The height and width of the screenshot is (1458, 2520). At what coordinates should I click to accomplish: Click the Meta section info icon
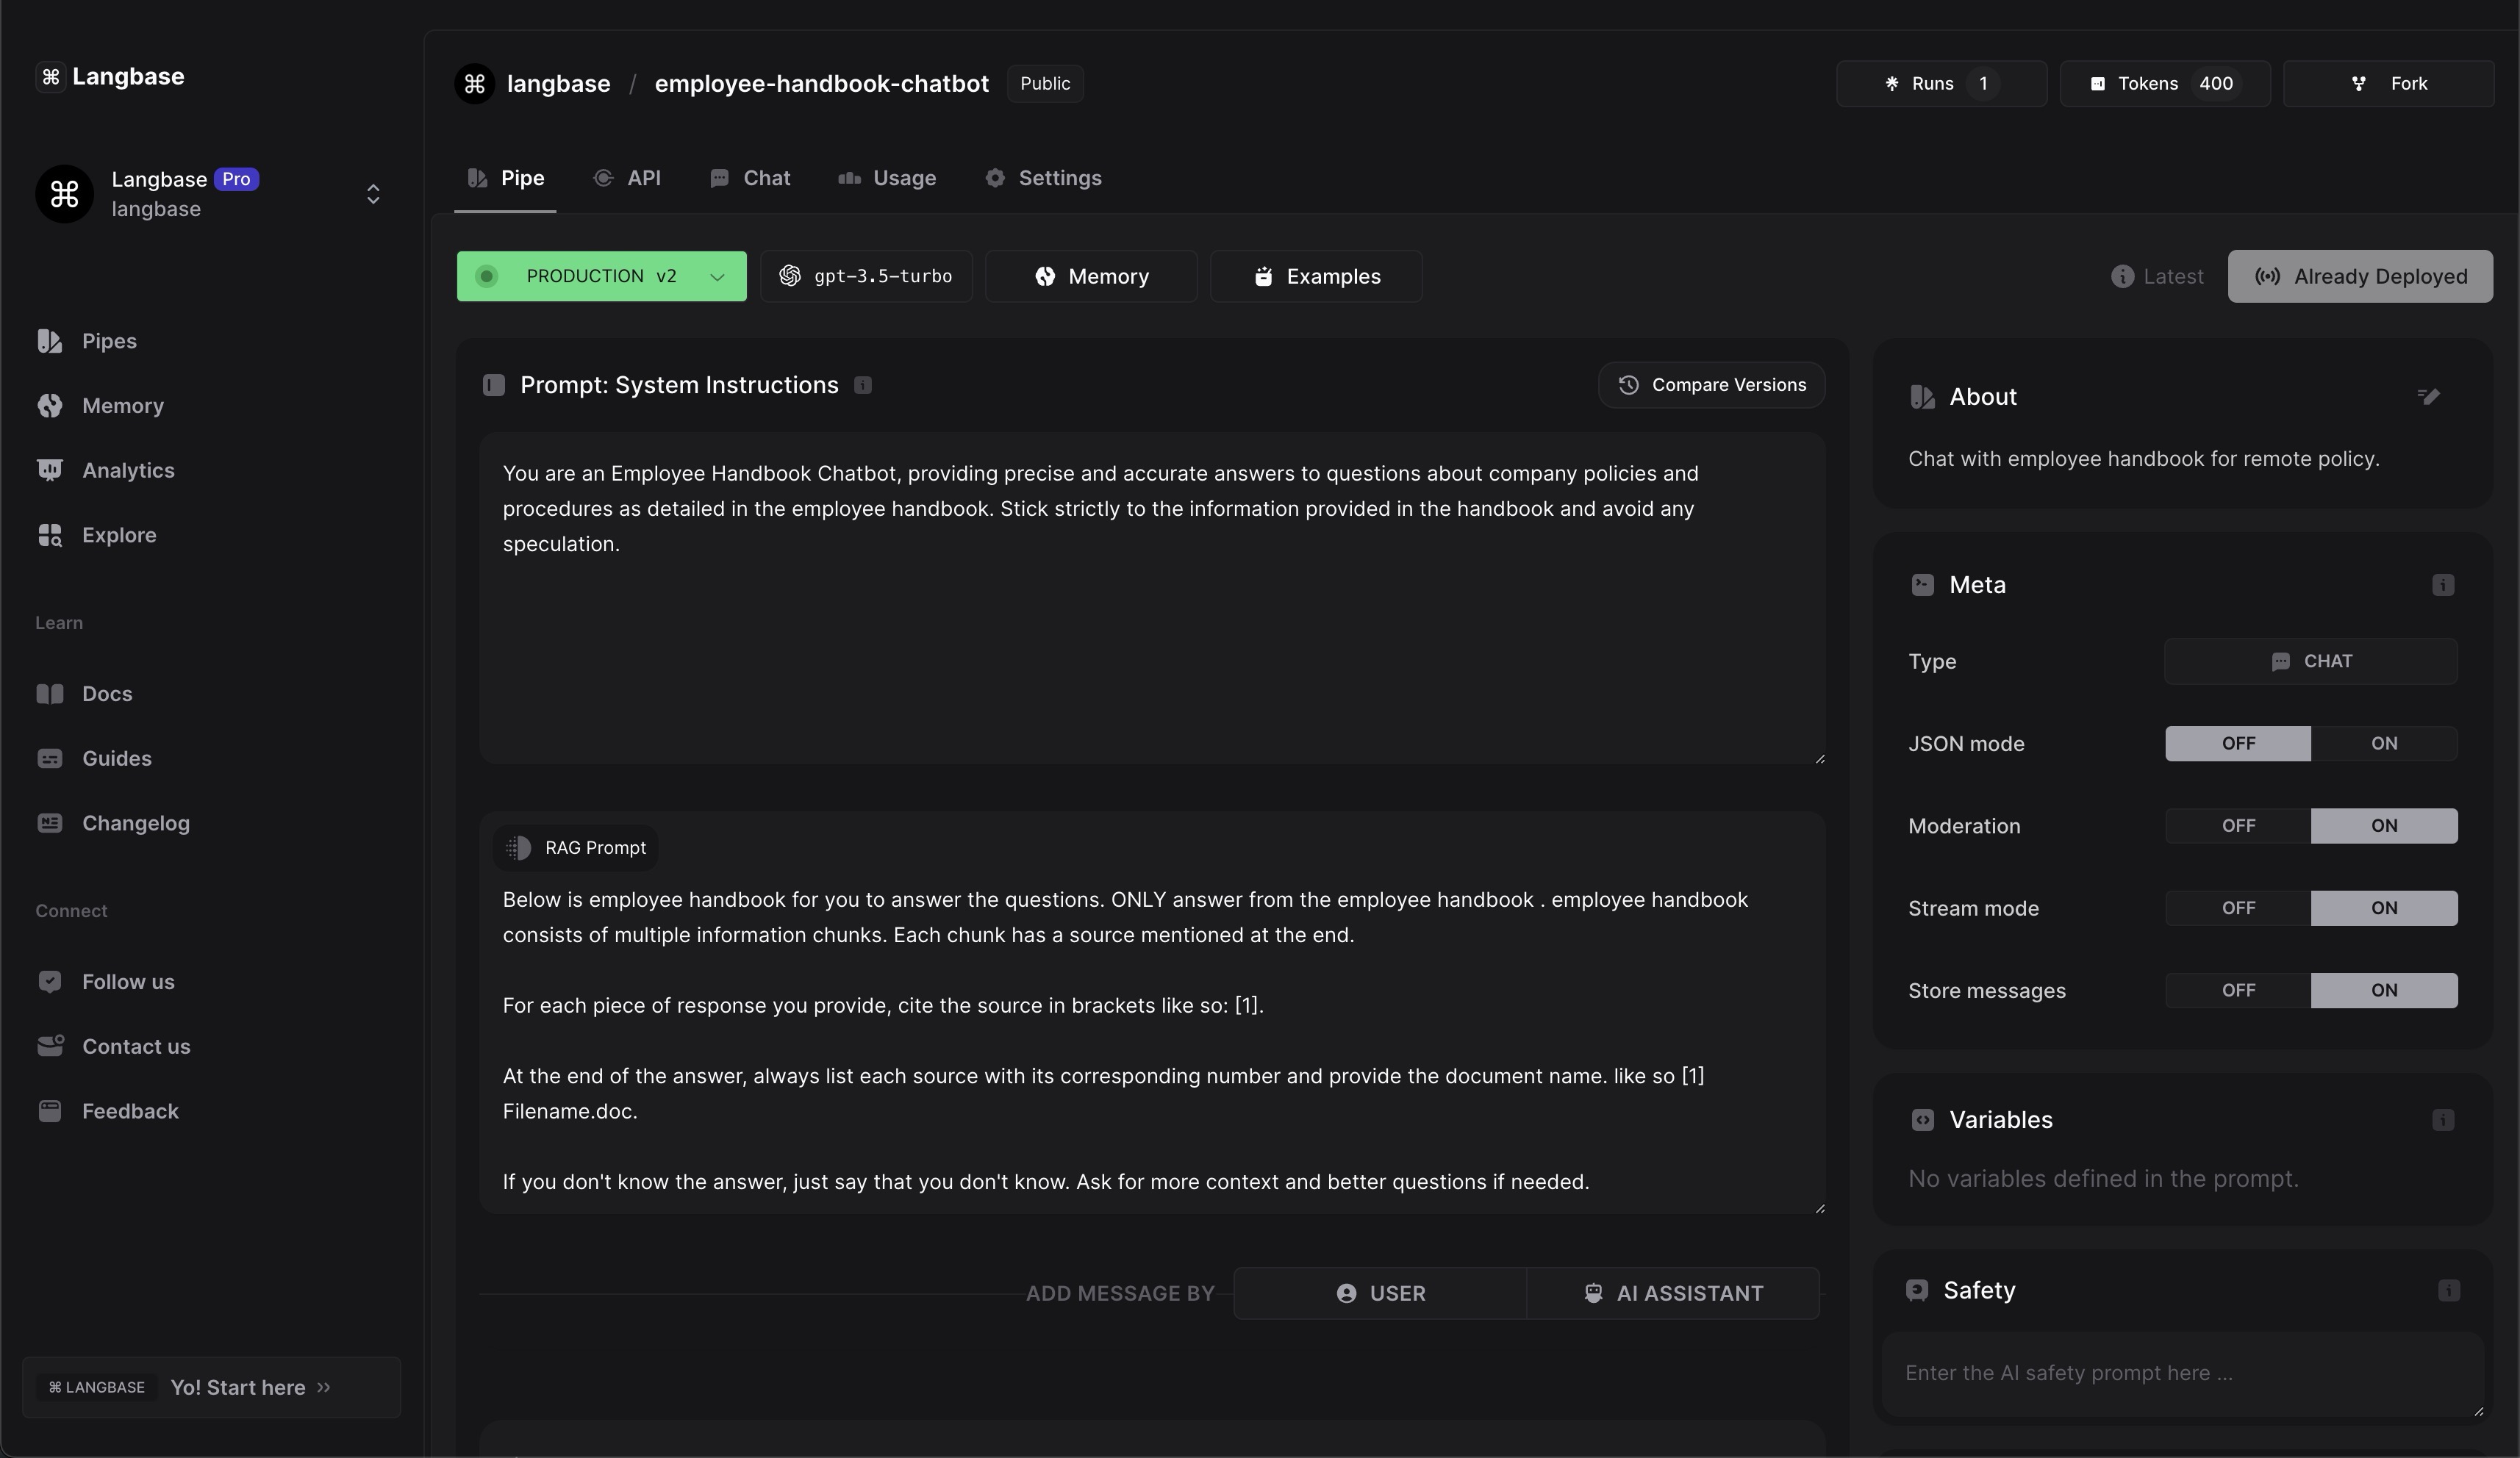tap(2442, 585)
